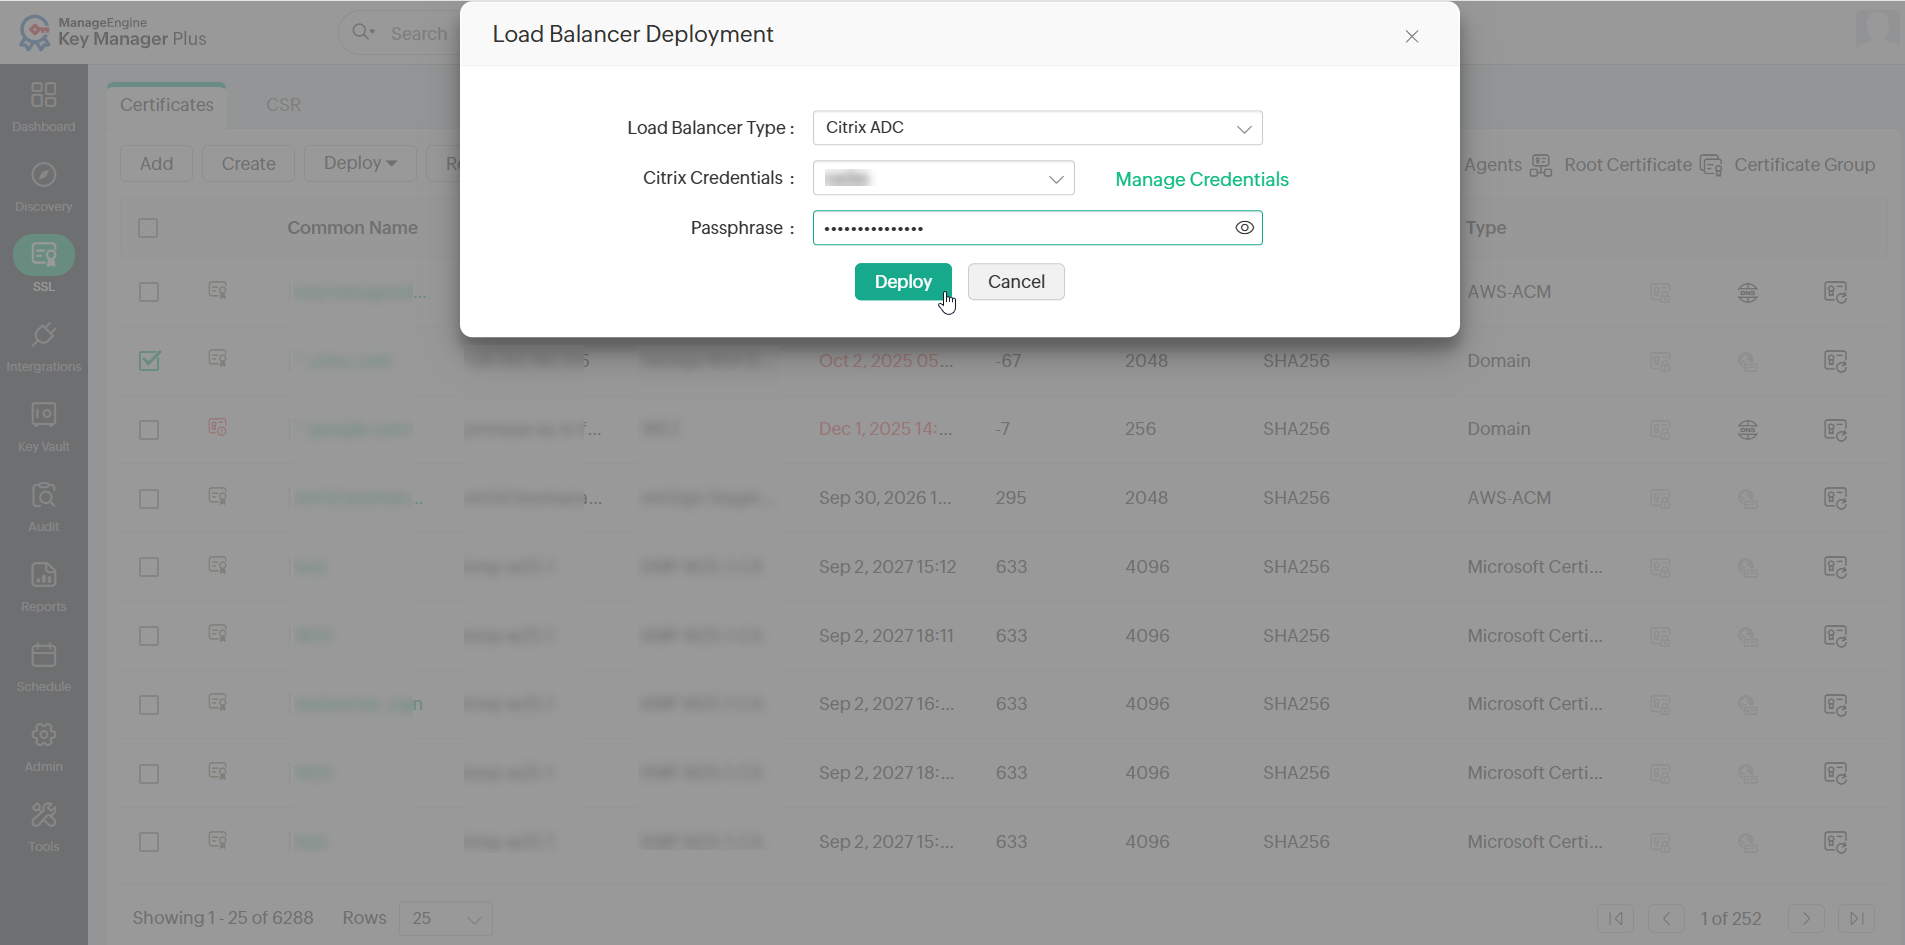Click certificate icon in Sep 30, 2026 row
The height and width of the screenshot is (945, 1905).
(x=217, y=496)
